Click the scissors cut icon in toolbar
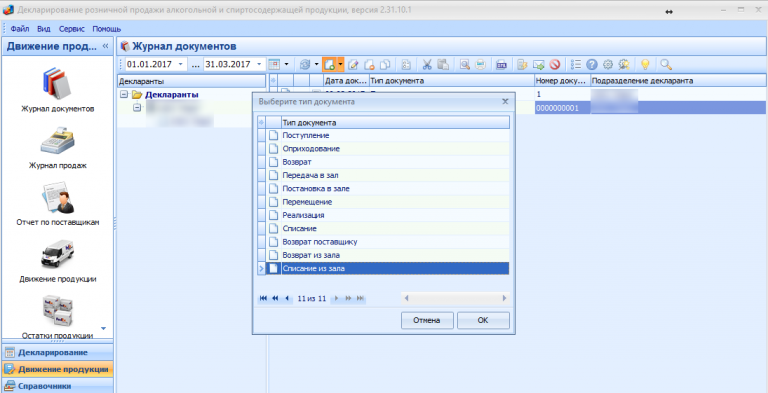768x393 pixels. click(x=427, y=64)
